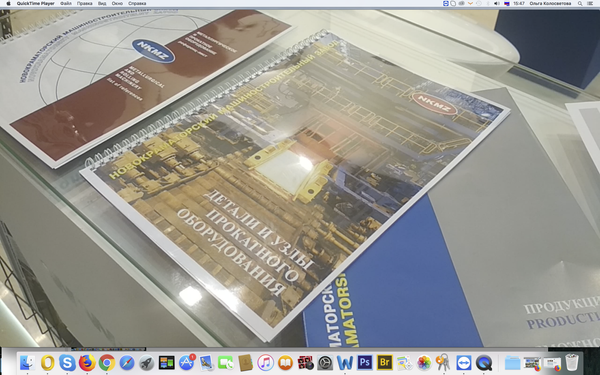Launch TeamViewer from the Dock
Viewport: 600px width, 375px height.
464,362
